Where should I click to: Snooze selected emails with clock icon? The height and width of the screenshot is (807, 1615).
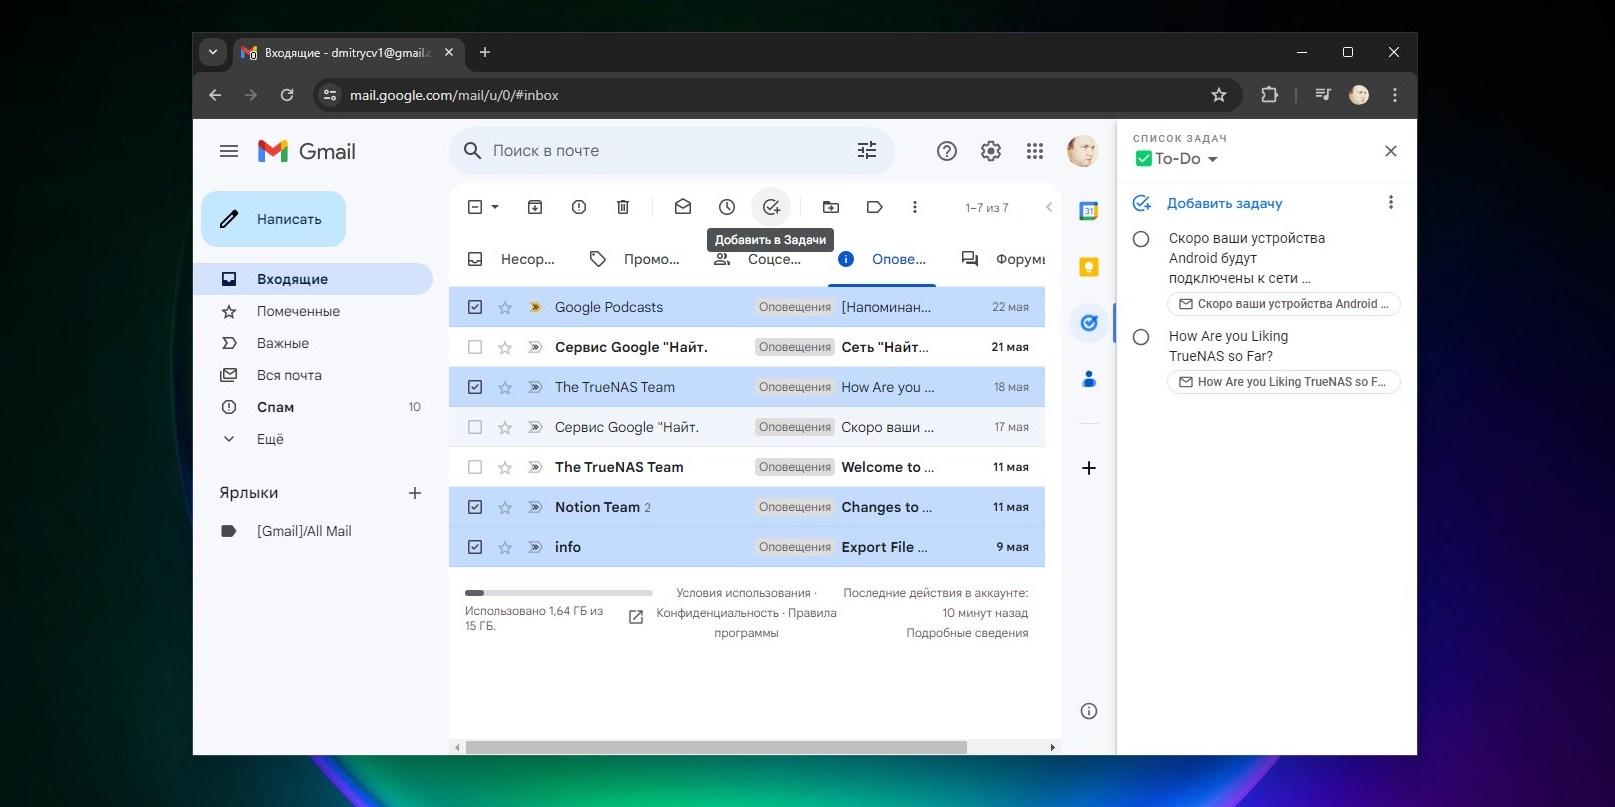click(727, 207)
